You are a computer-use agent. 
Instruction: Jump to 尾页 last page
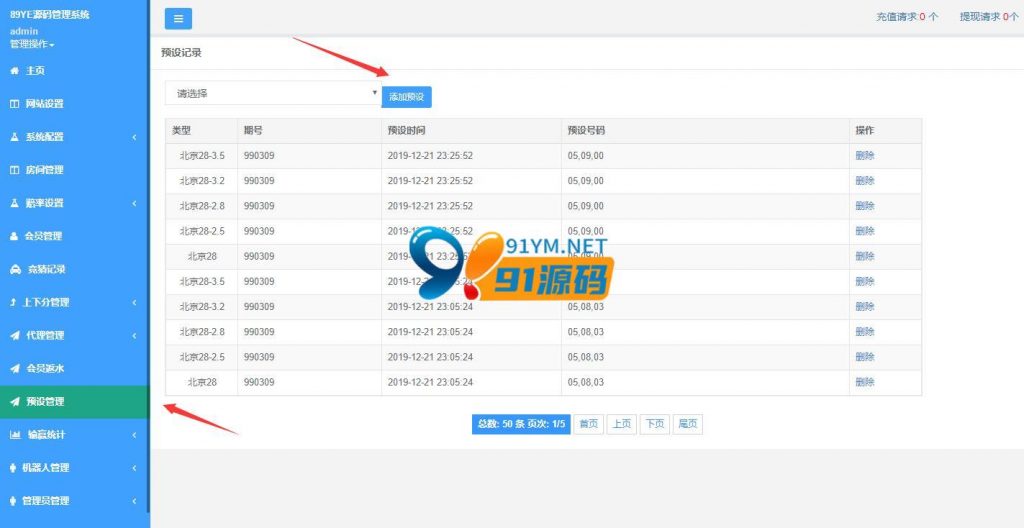(x=688, y=424)
